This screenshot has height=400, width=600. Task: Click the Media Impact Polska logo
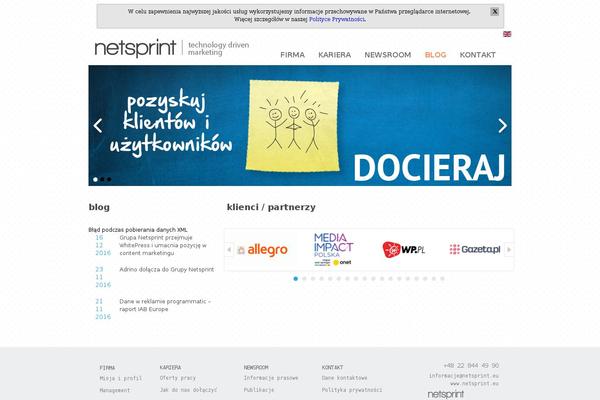tap(333, 249)
